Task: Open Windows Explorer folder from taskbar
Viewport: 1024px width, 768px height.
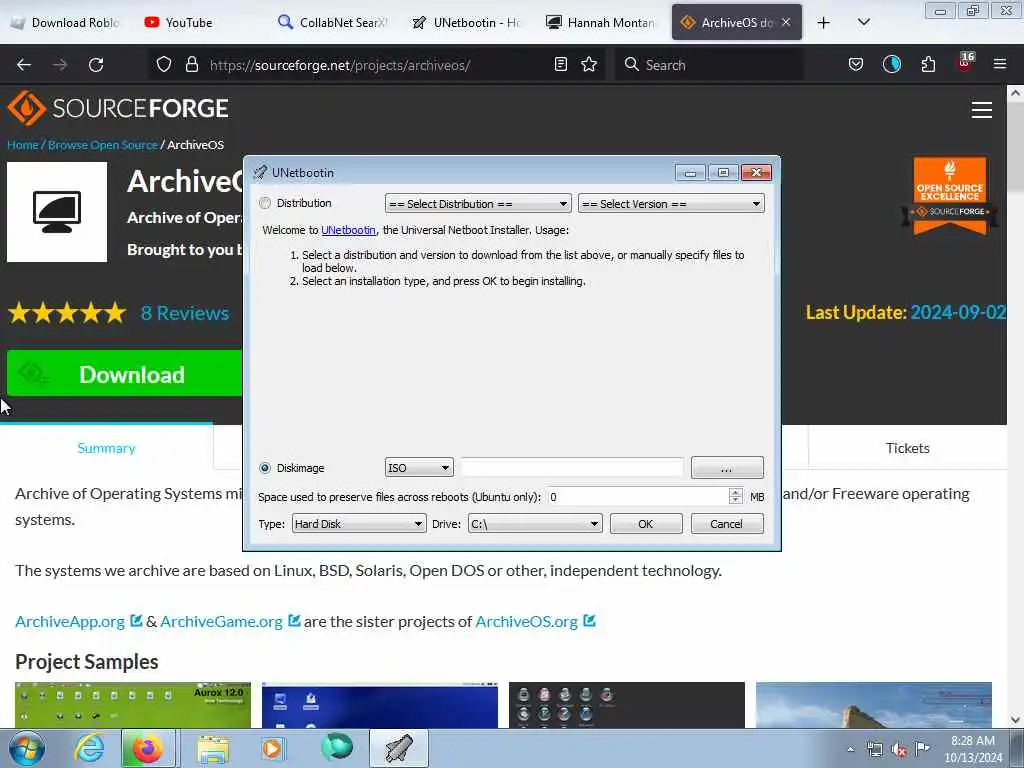Action: (x=213, y=748)
